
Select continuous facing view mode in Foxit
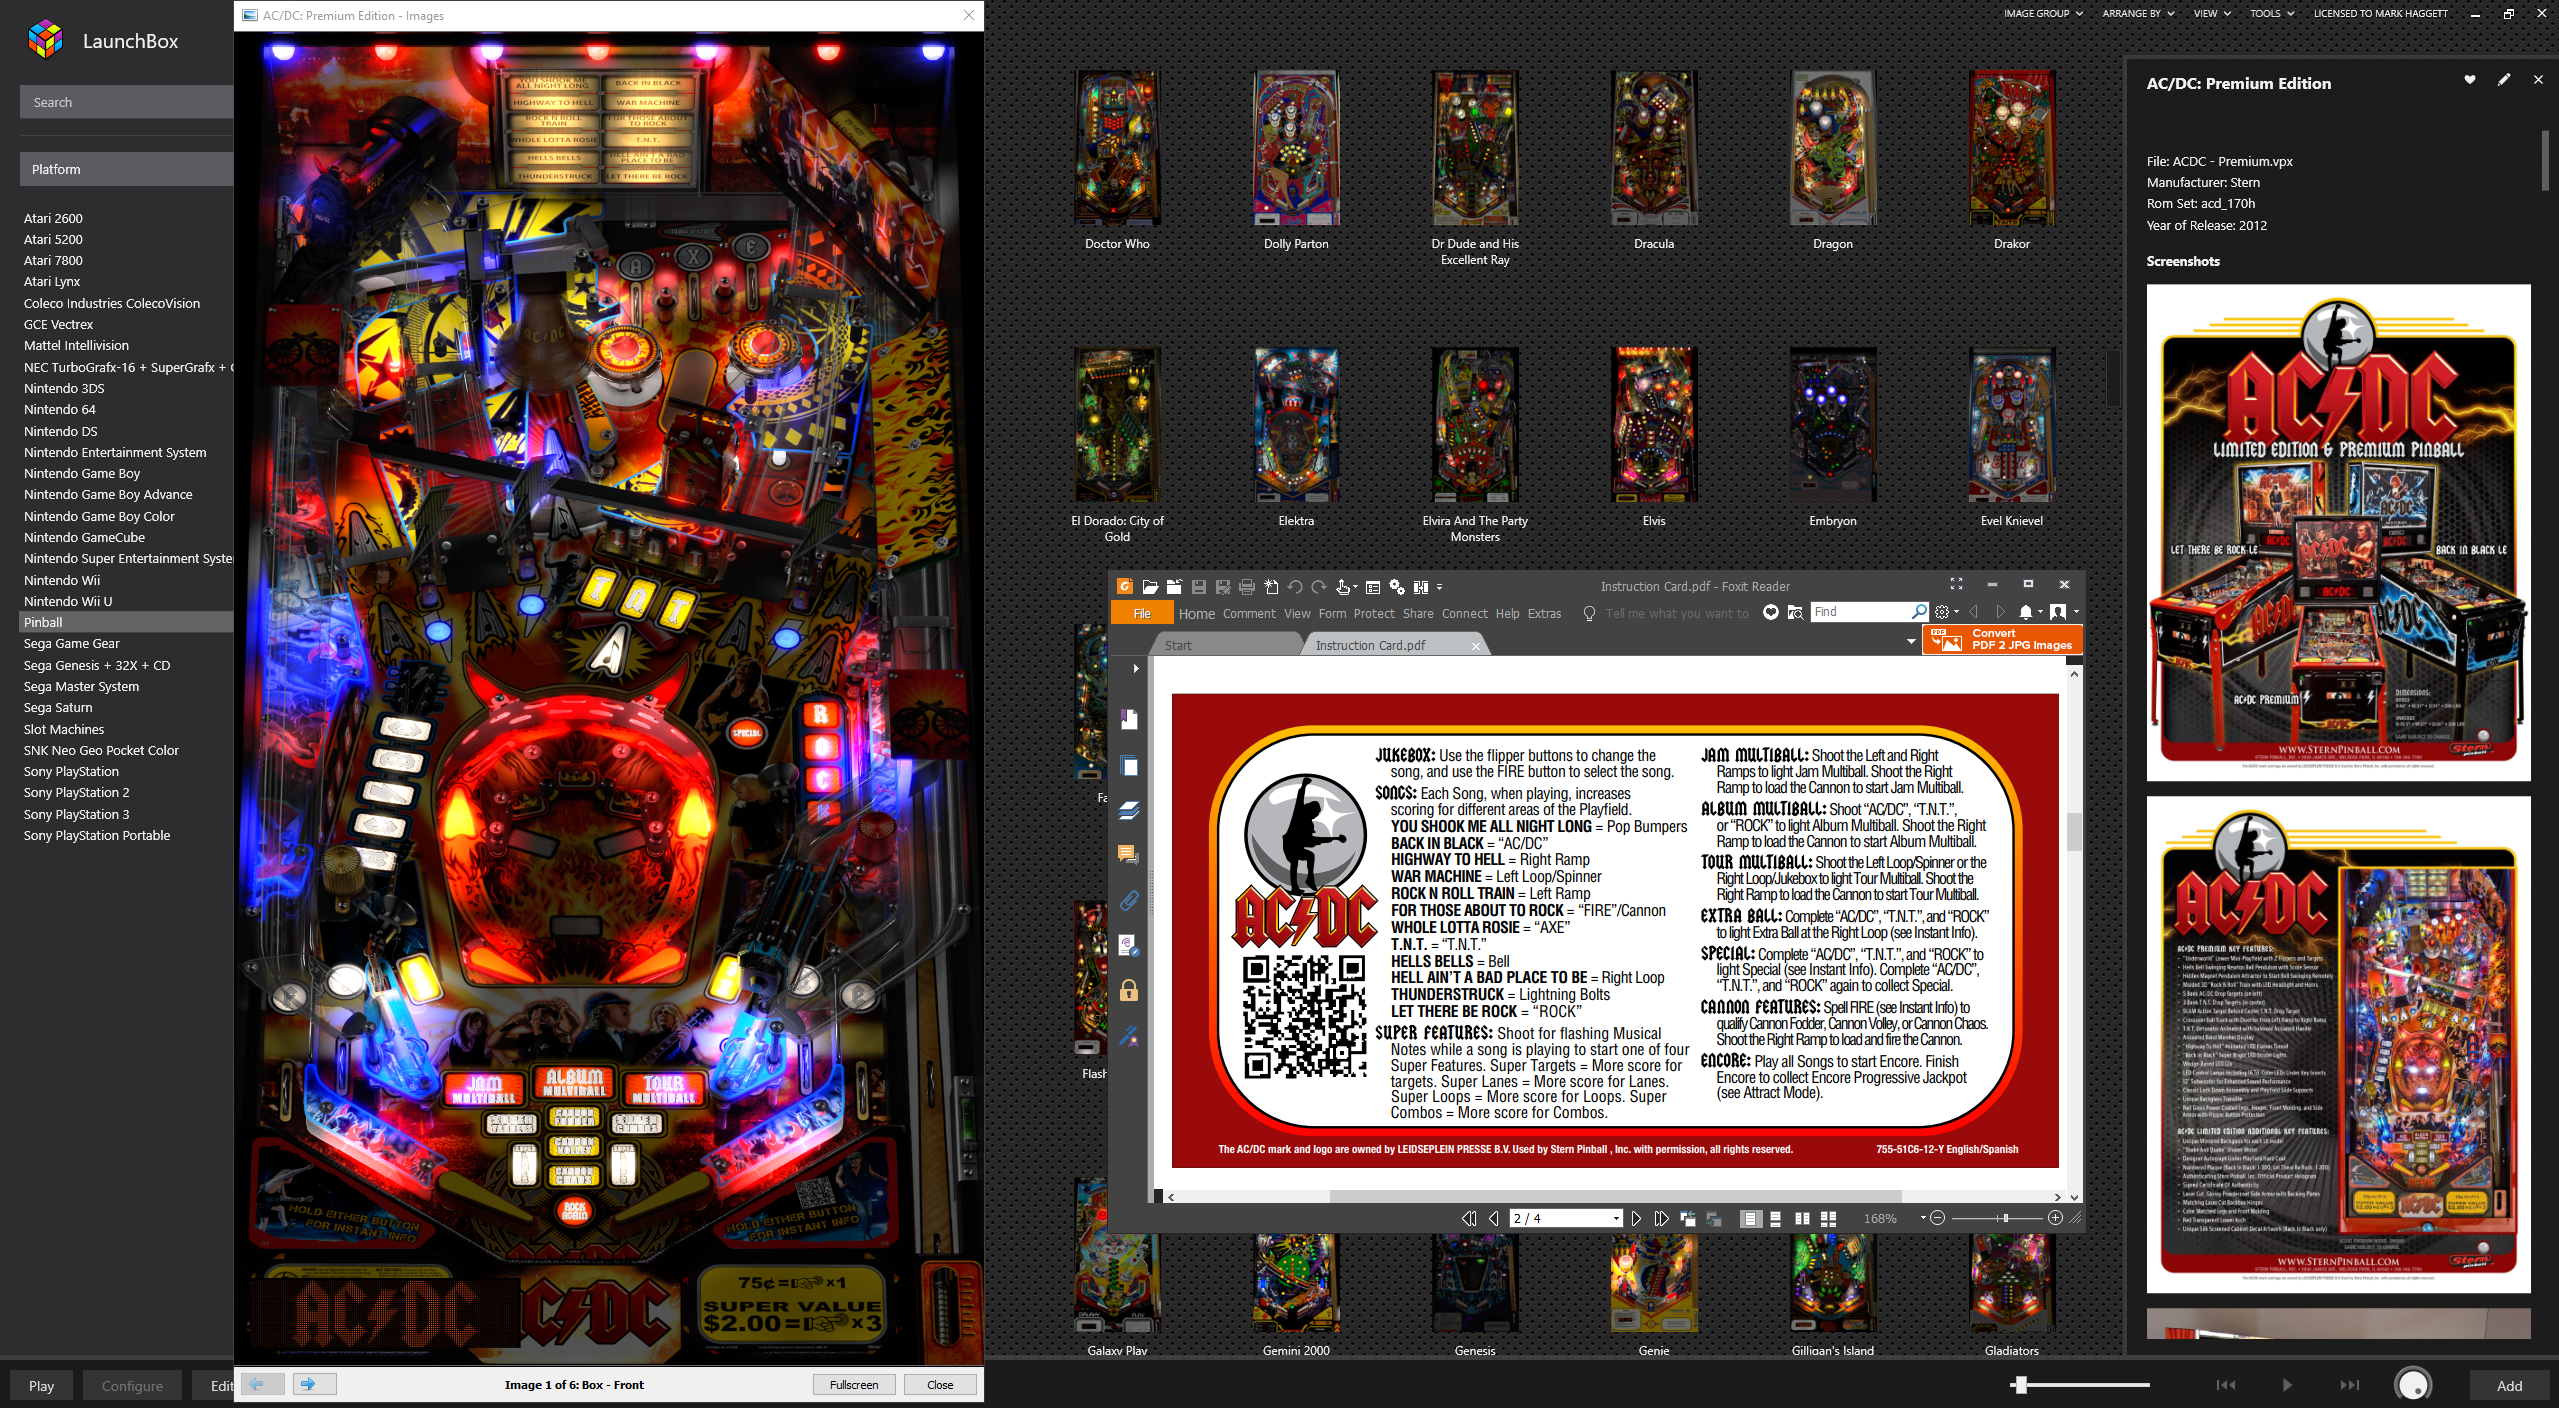[1828, 1218]
